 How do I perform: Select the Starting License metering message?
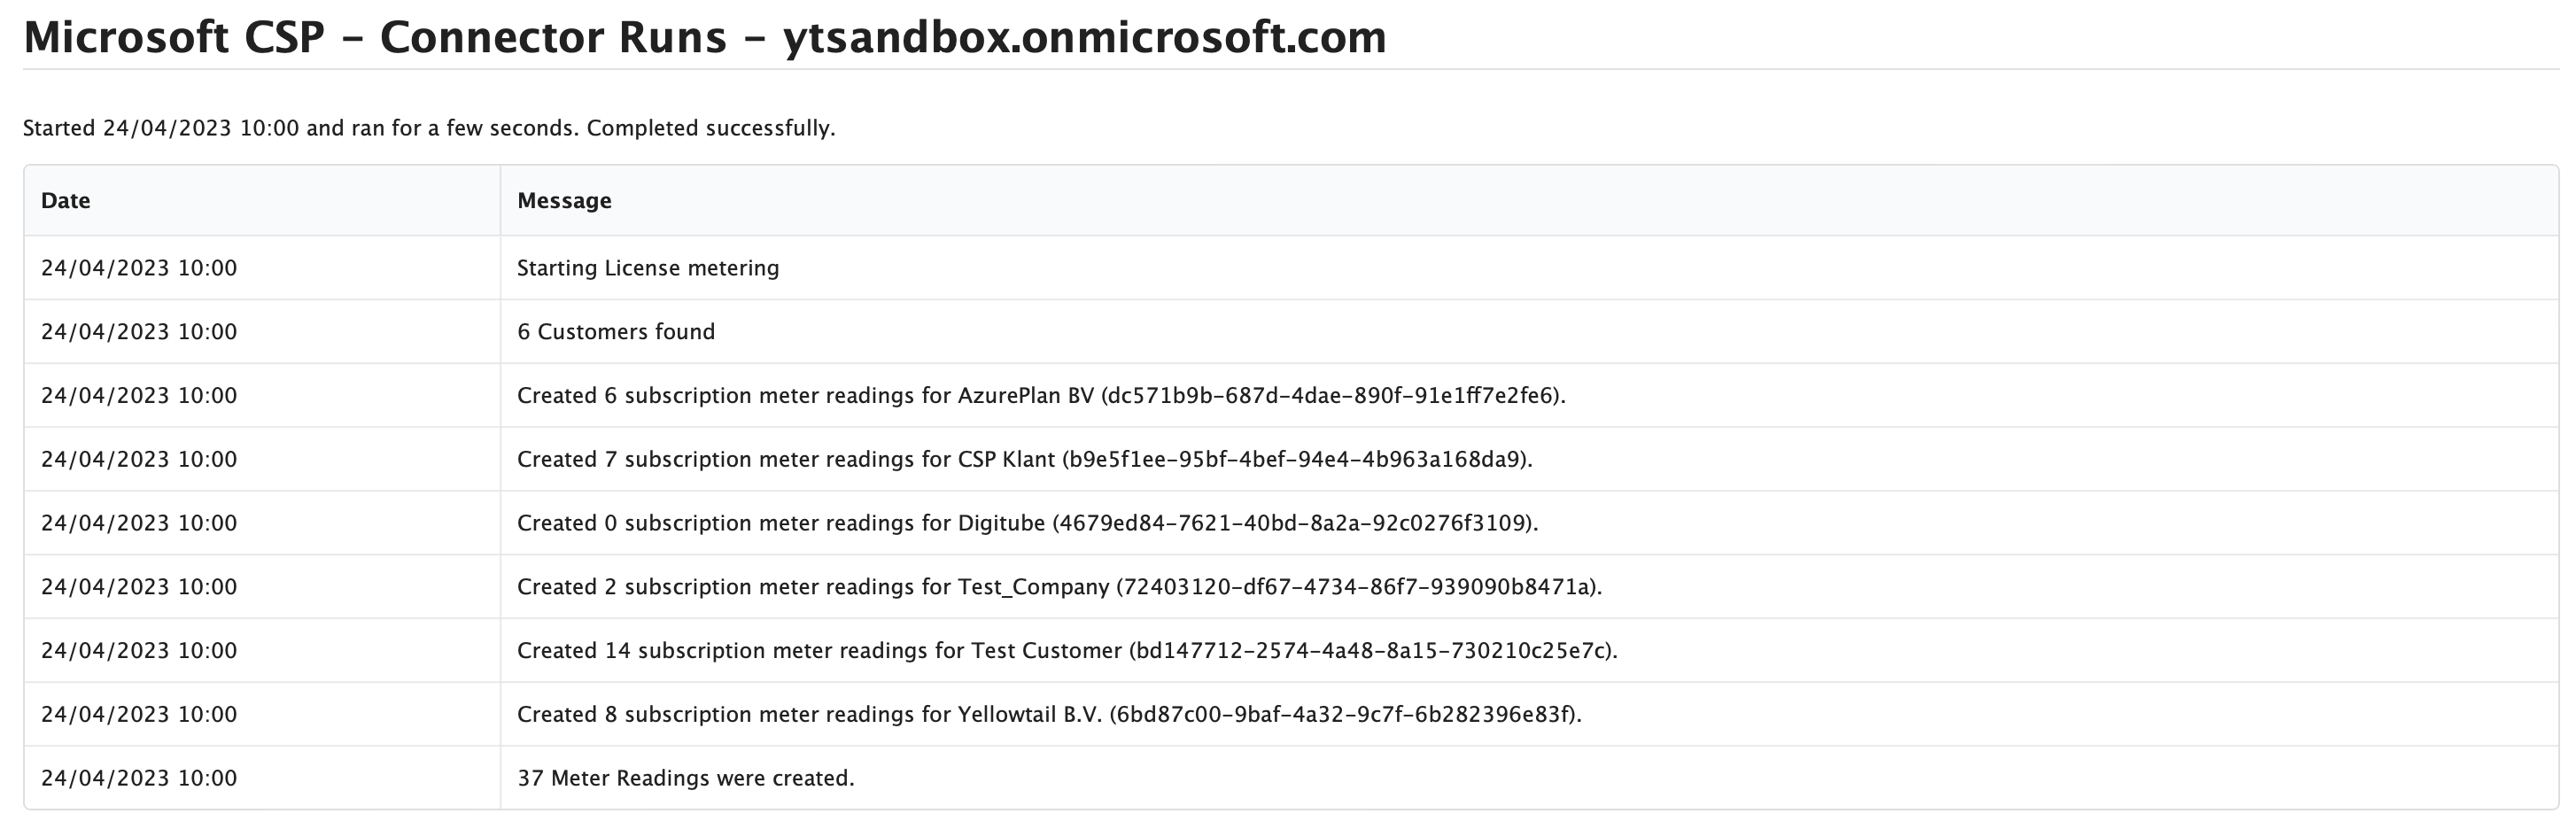pyautogui.click(x=648, y=268)
